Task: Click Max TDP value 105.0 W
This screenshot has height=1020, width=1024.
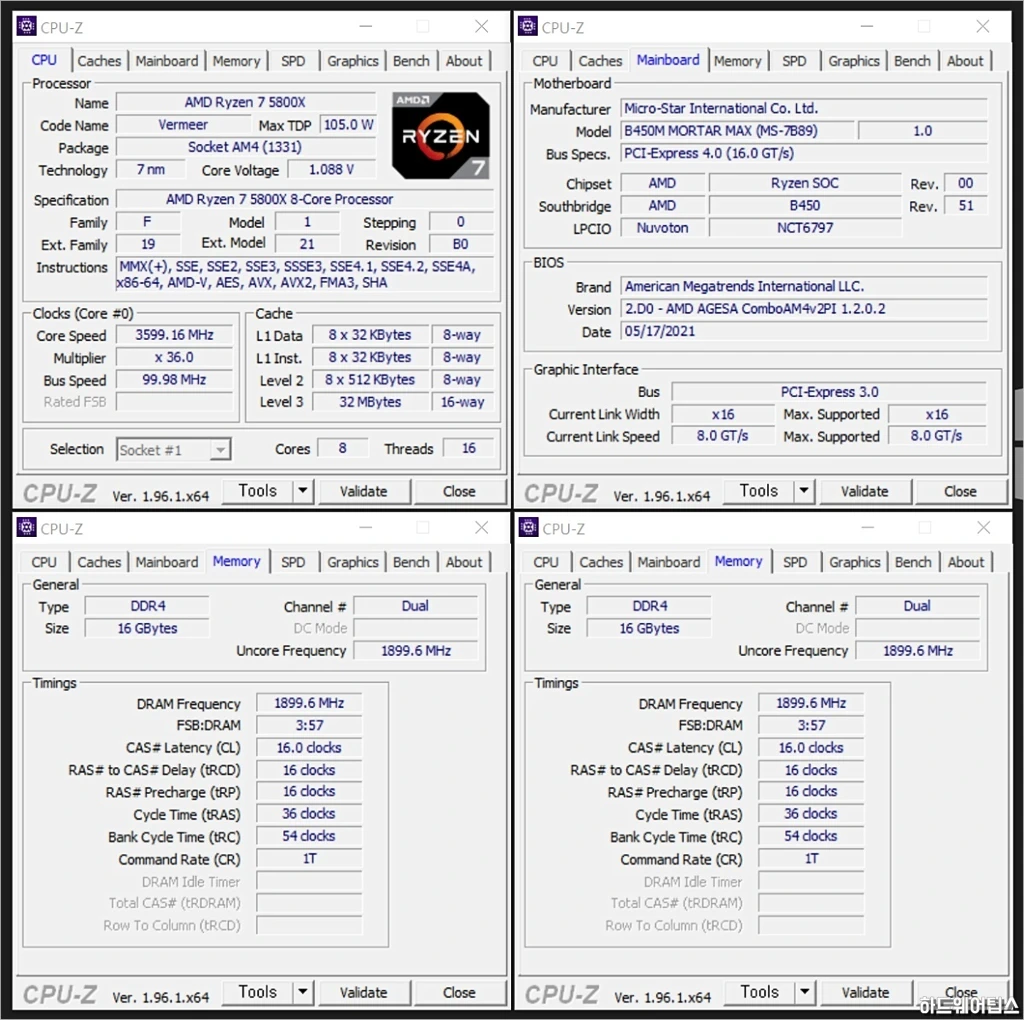Action: click(348, 125)
